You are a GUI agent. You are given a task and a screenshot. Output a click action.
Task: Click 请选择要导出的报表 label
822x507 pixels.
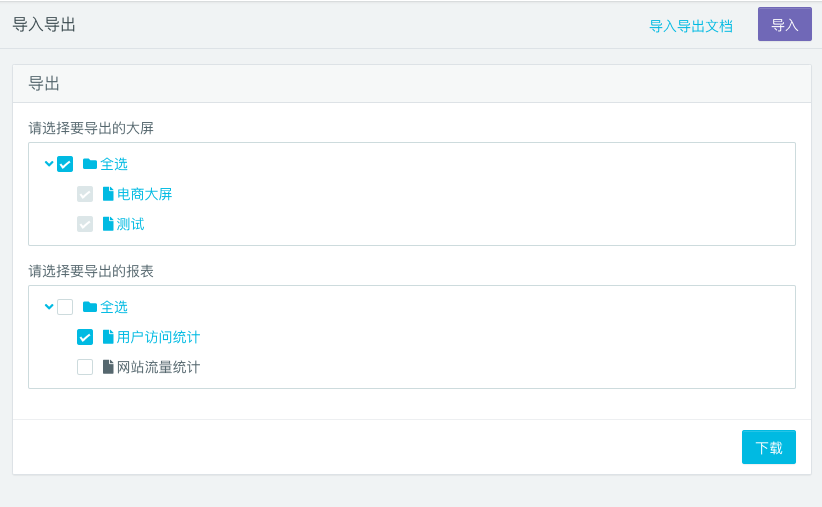(91, 271)
